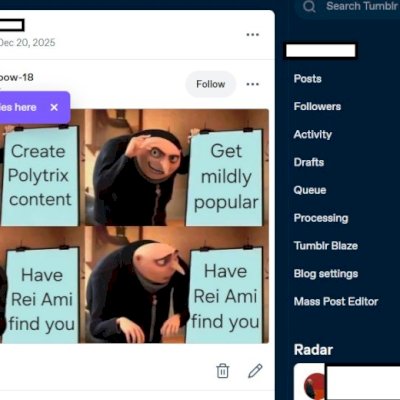
Task: Launch the Mass Post Editor
Action: pos(336,301)
